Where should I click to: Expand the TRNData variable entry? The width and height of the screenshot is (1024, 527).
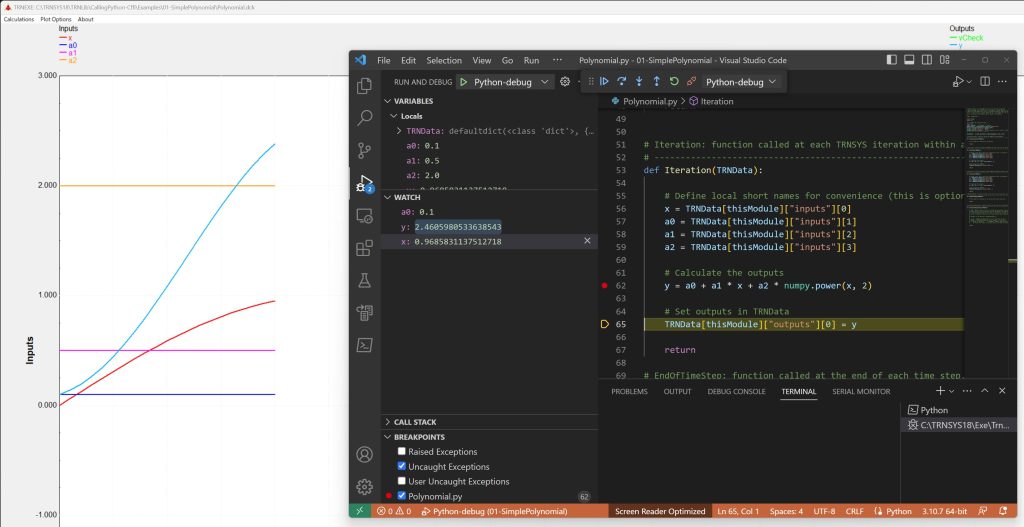point(399,131)
